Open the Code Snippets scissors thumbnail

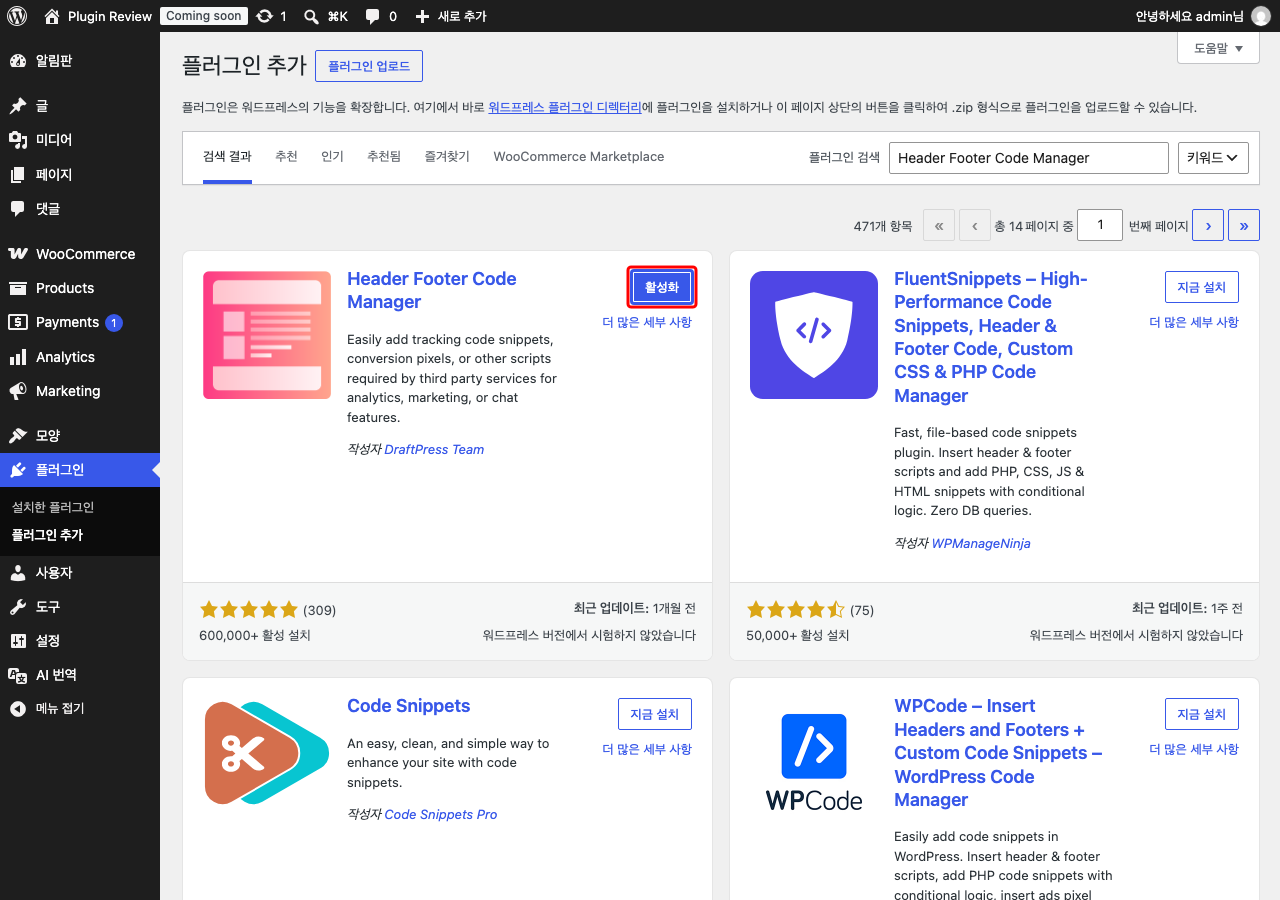(267, 754)
